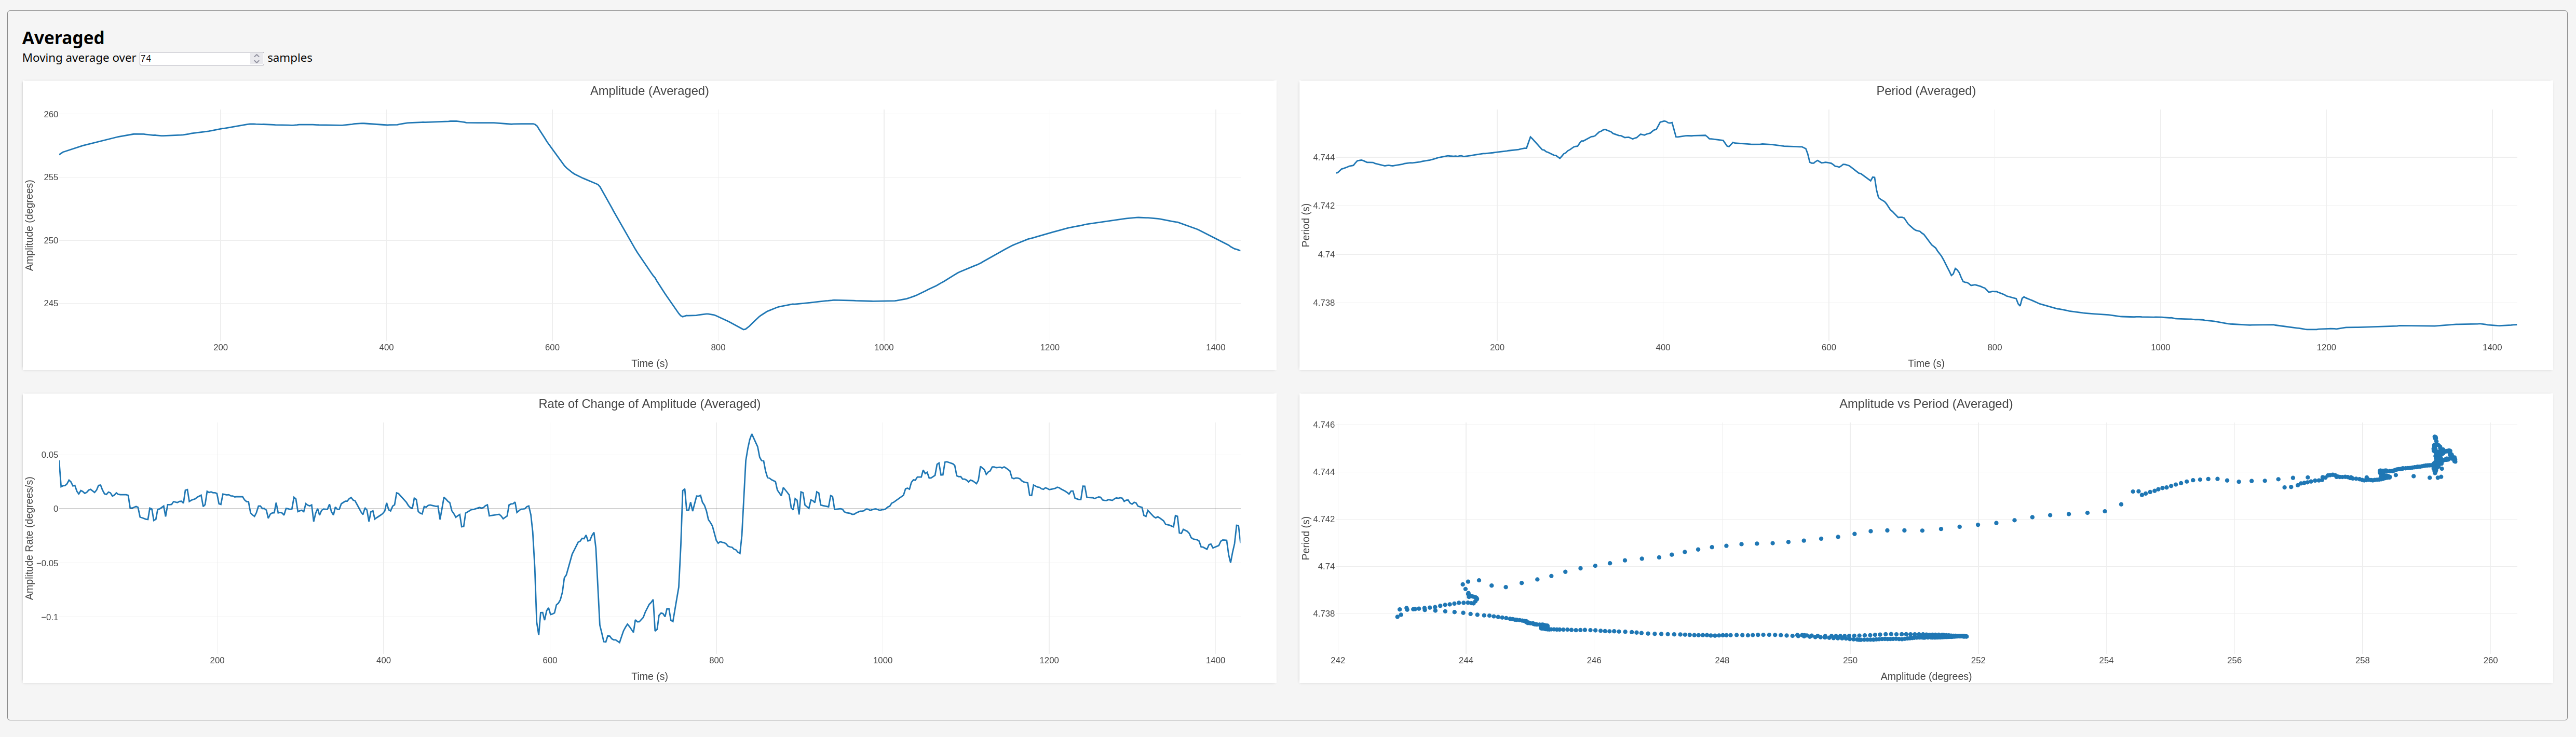Screen dimensions: 2576x737
Task: Click the −0.1 tick on Rate of Change chart
Action: click(x=49, y=617)
